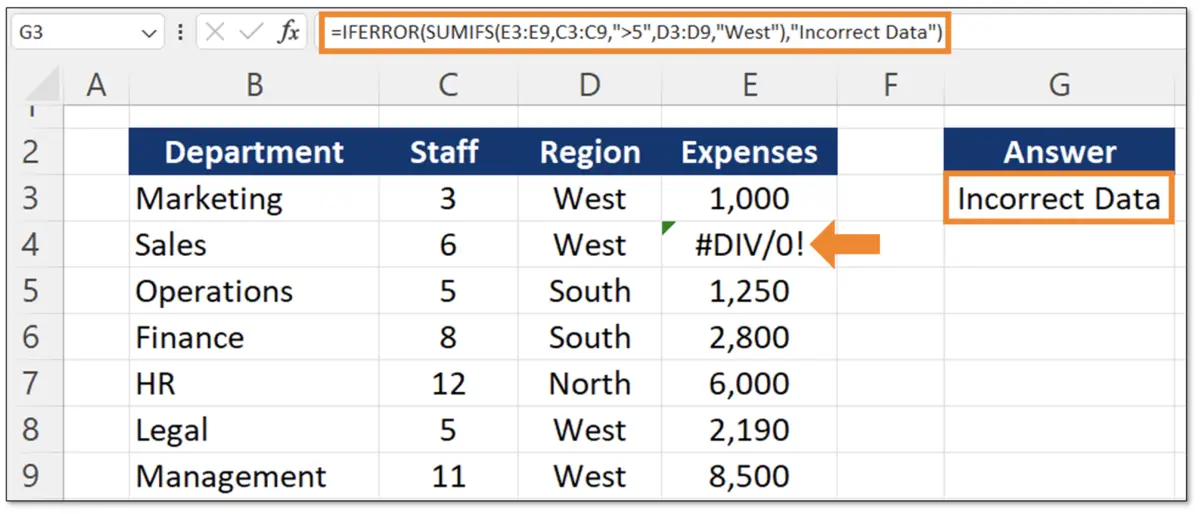Open the Name Box dropdown arrow
The image size is (1200, 514).
point(150,33)
